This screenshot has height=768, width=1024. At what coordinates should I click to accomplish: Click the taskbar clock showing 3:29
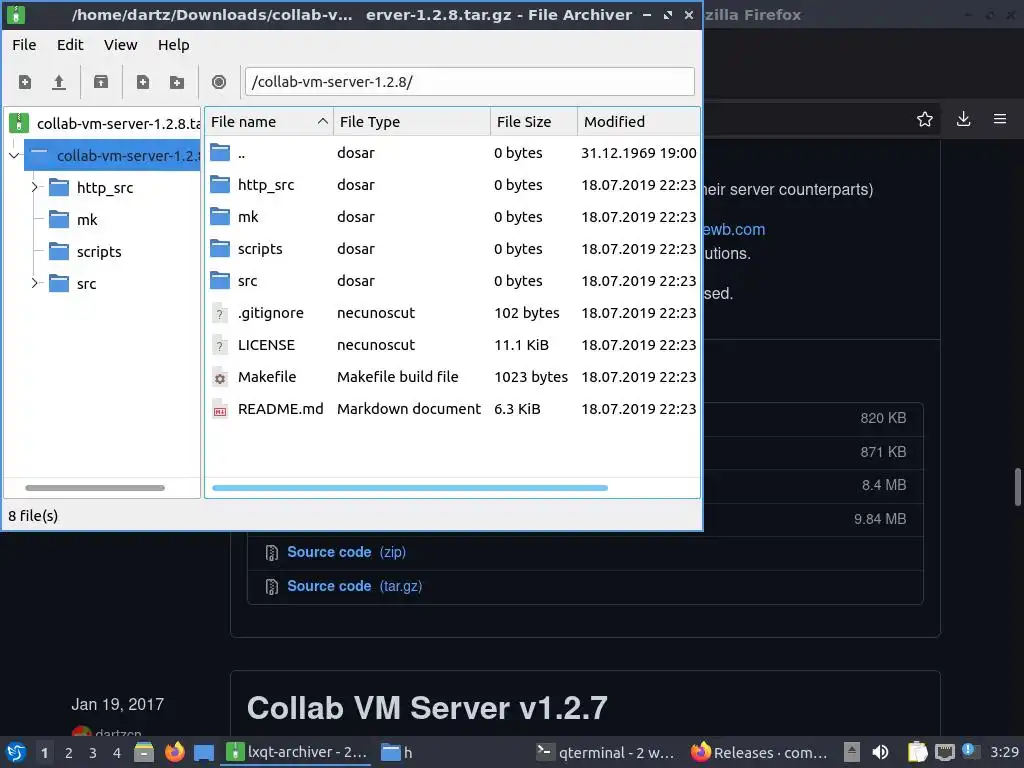coord(1004,752)
